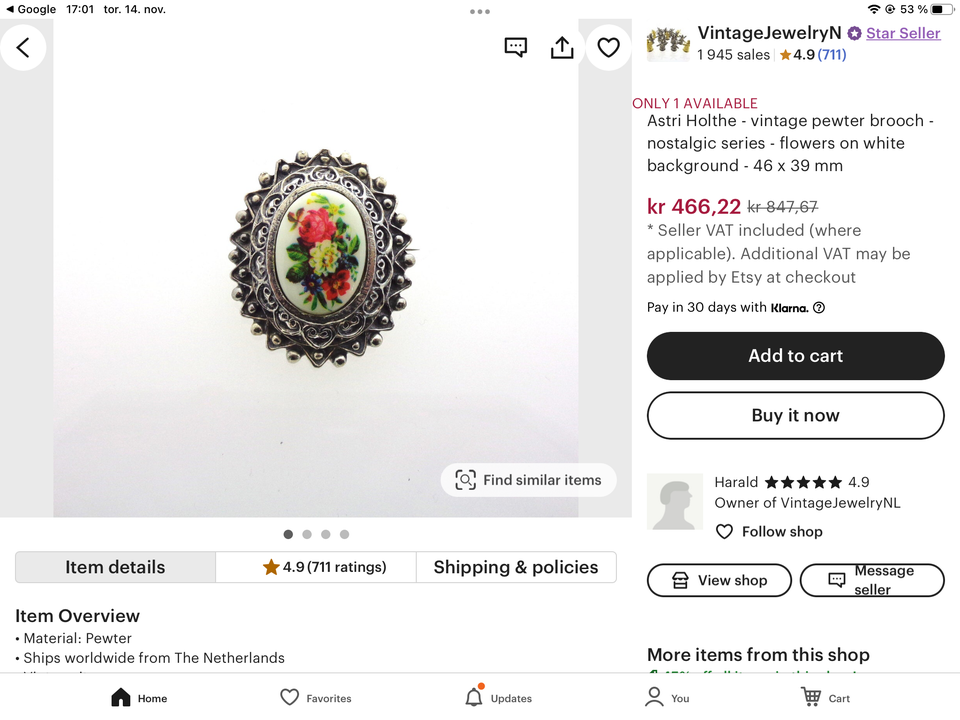Go to Home in bottom navigation

[139, 697]
